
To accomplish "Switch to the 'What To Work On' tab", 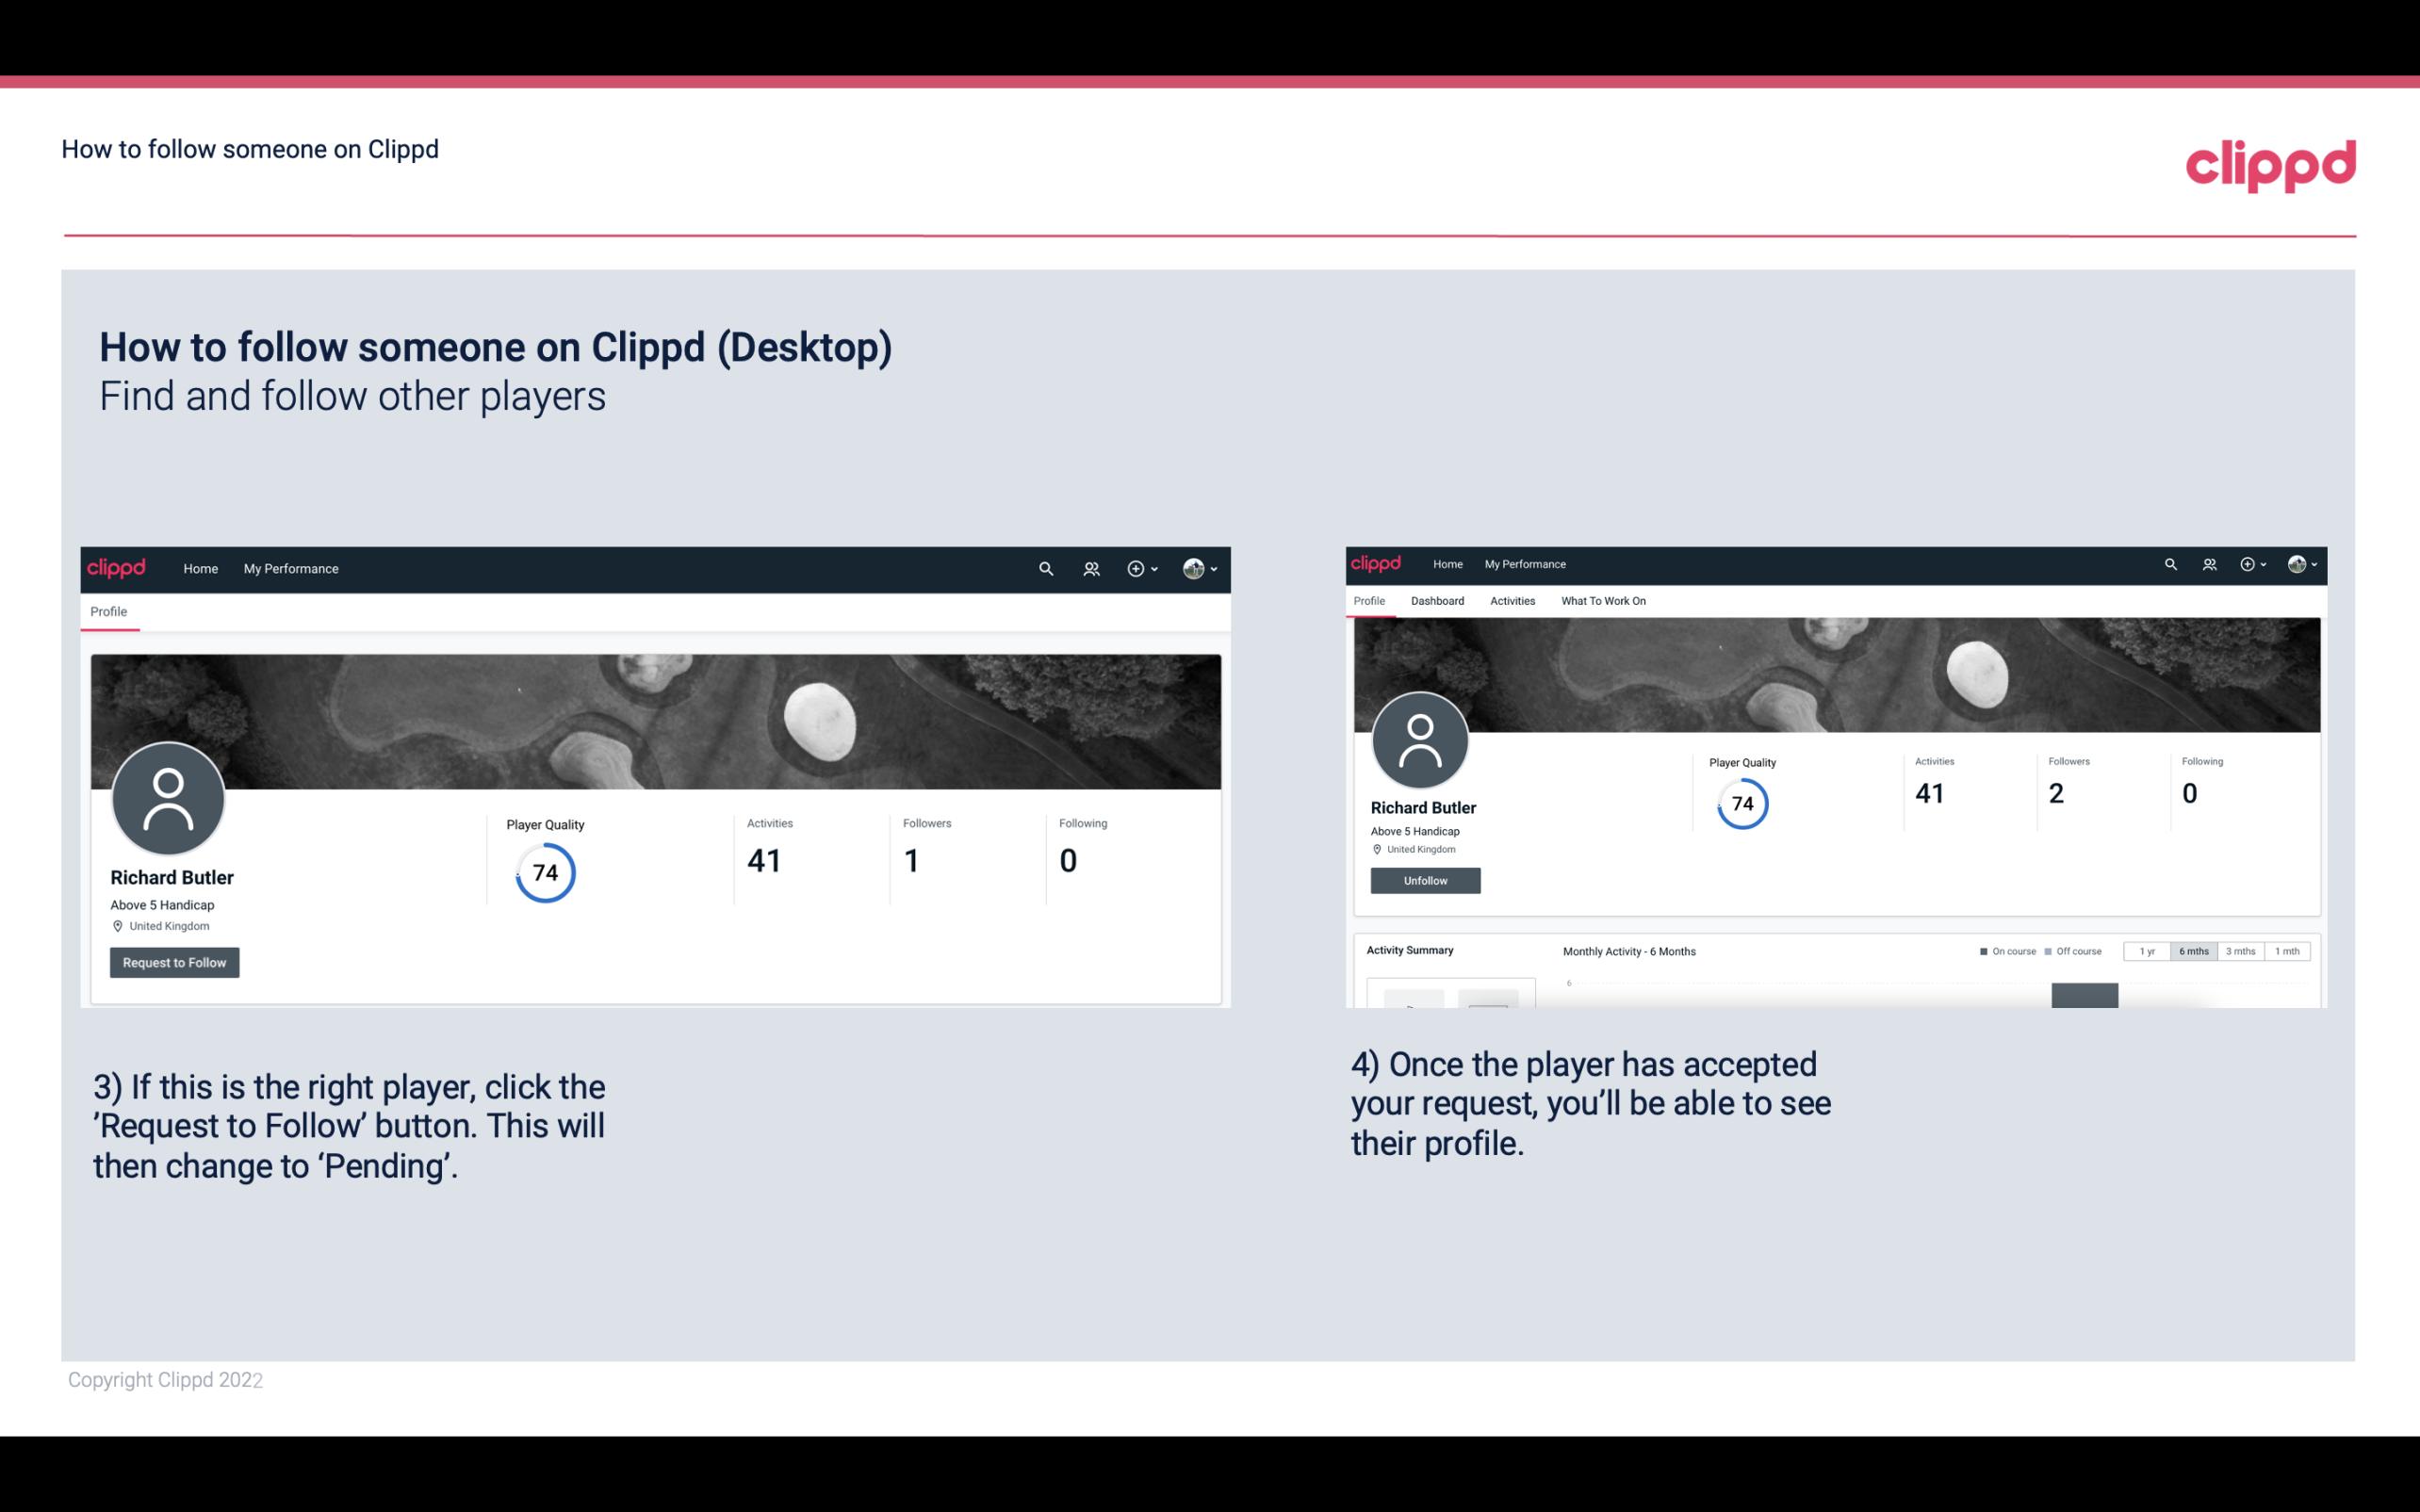I will [x=1601, y=601].
